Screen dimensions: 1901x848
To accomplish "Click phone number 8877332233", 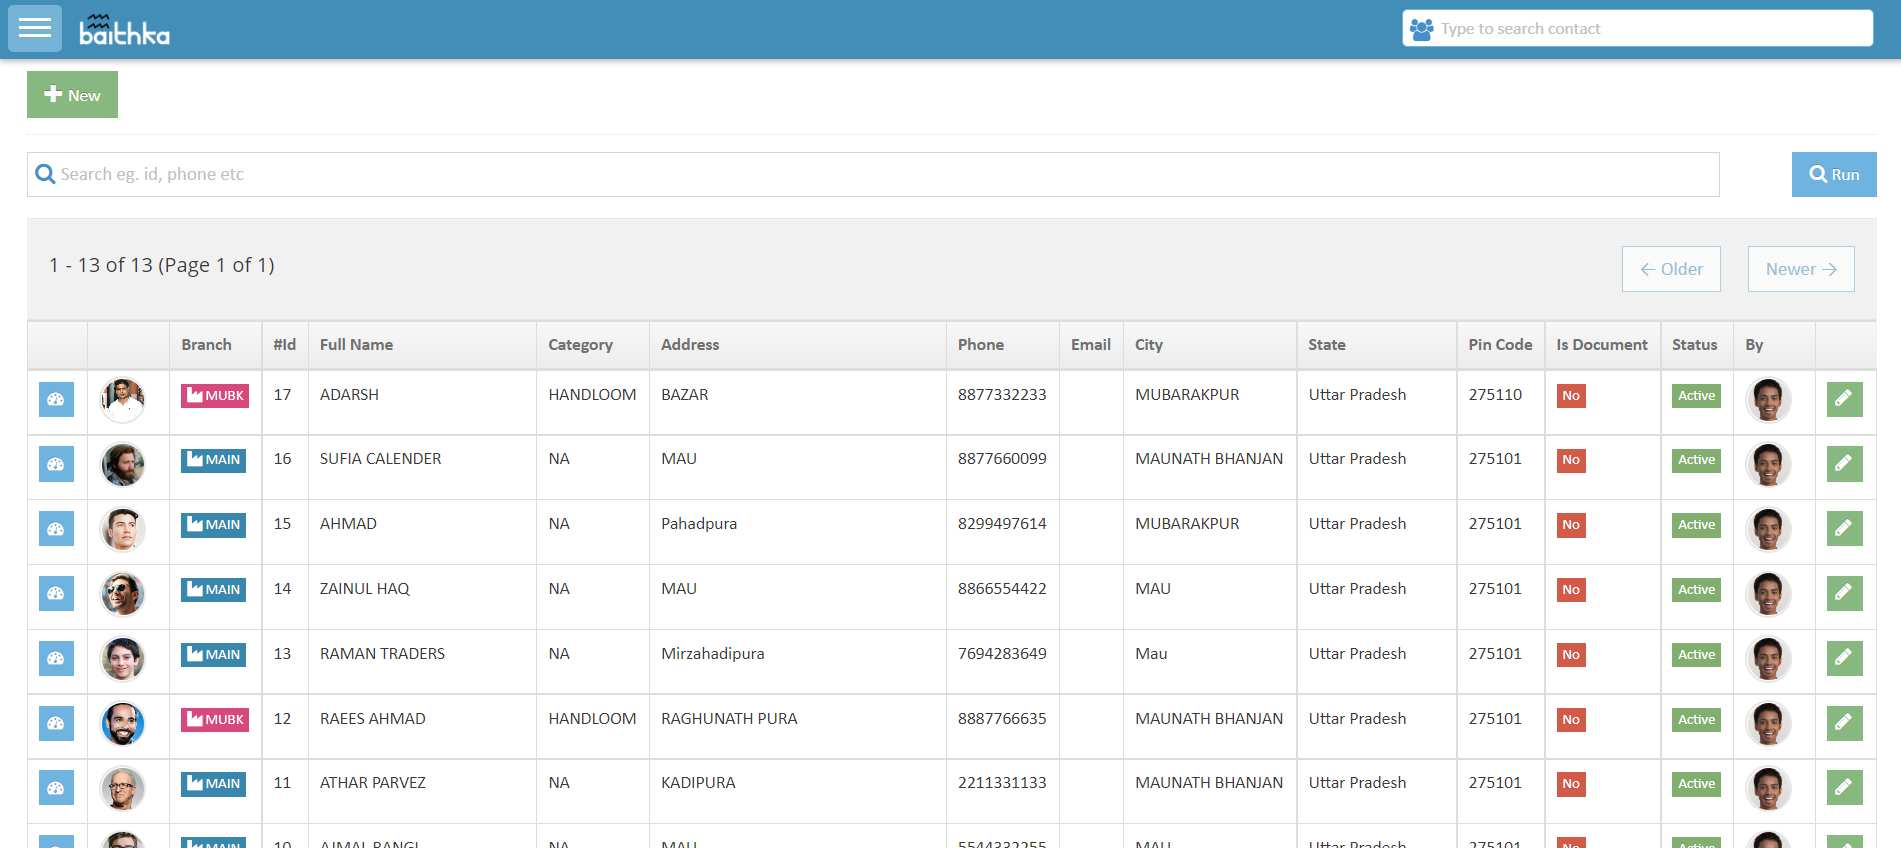I will 1002,395.
